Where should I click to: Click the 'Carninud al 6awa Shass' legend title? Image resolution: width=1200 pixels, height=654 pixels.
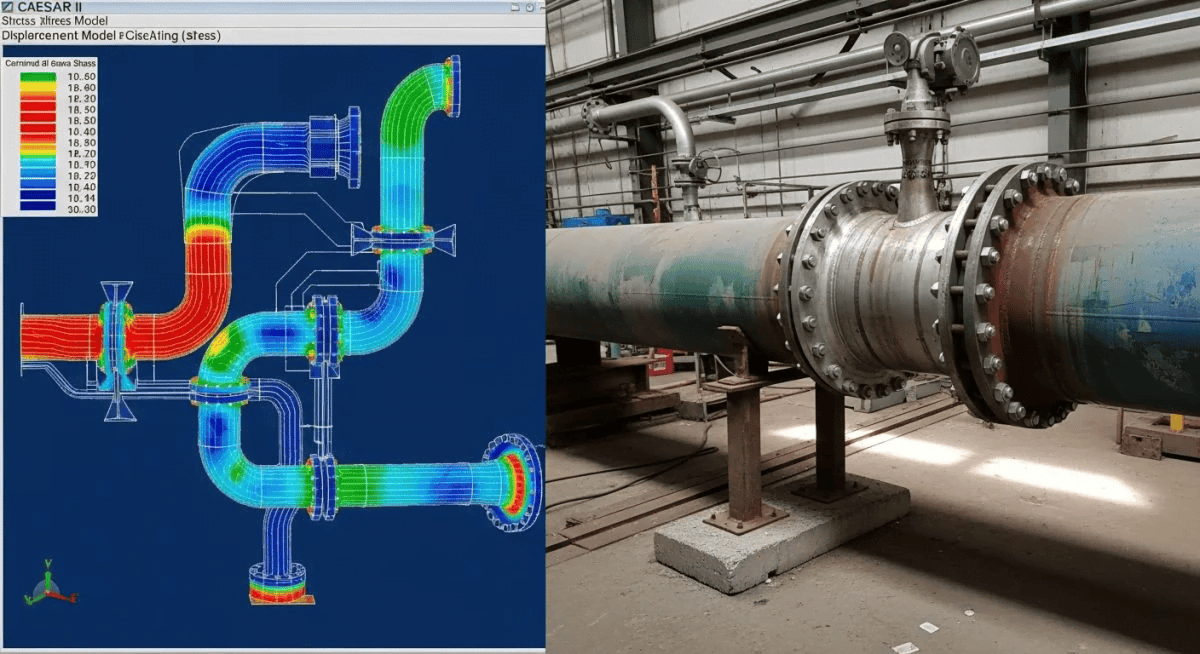point(50,63)
